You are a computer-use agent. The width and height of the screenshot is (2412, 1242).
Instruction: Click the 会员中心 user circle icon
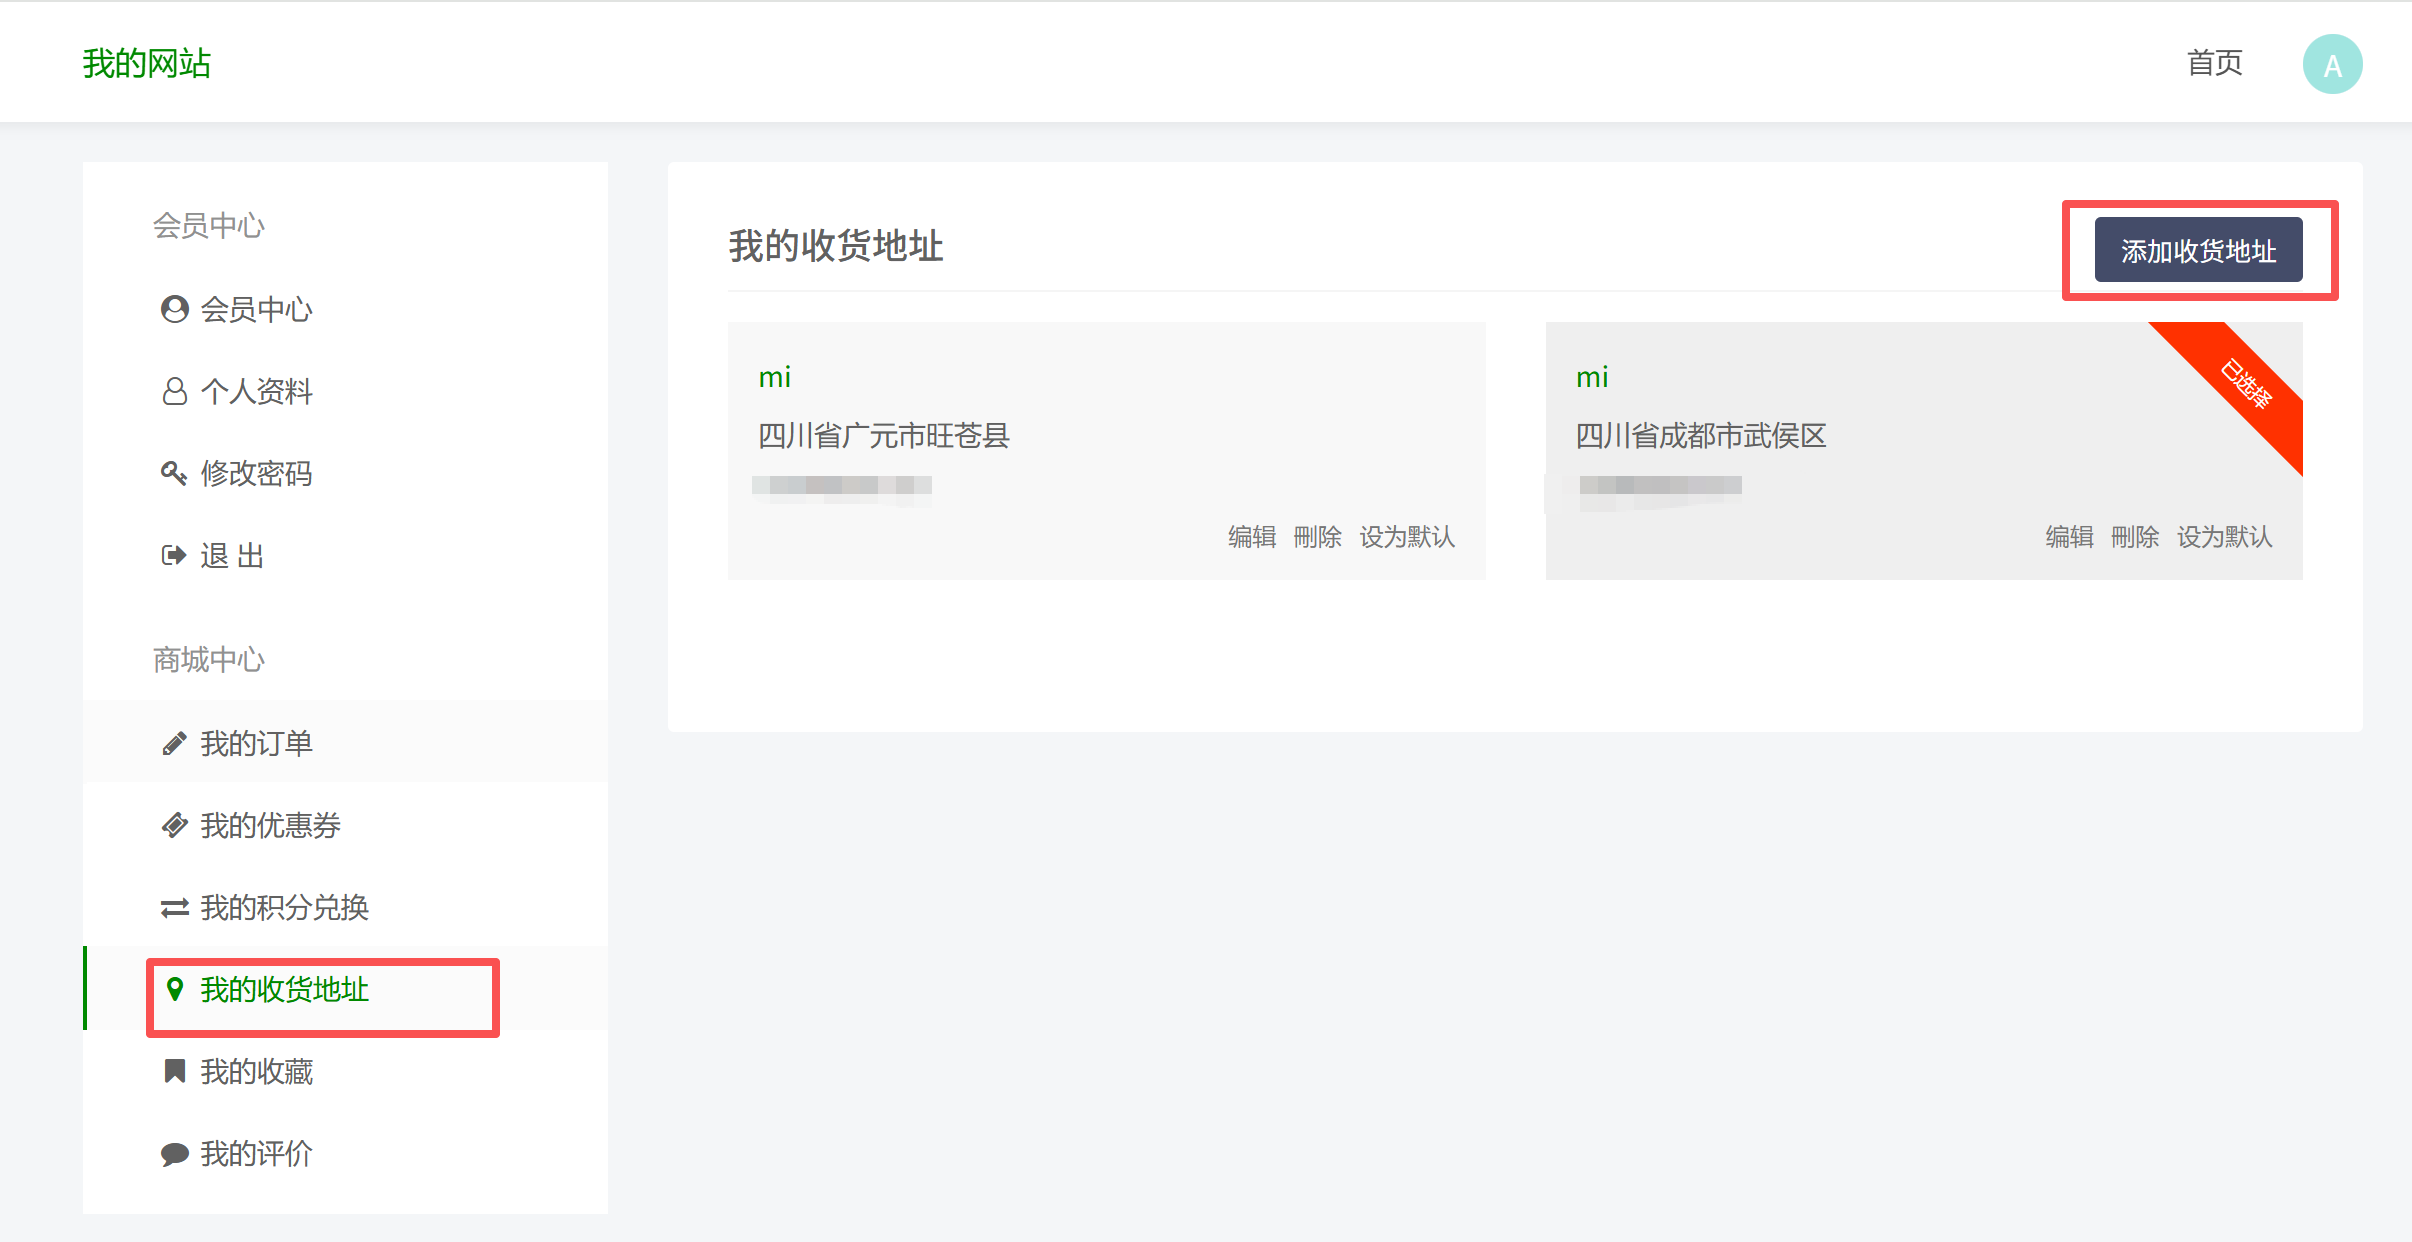pyautogui.click(x=175, y=309)
